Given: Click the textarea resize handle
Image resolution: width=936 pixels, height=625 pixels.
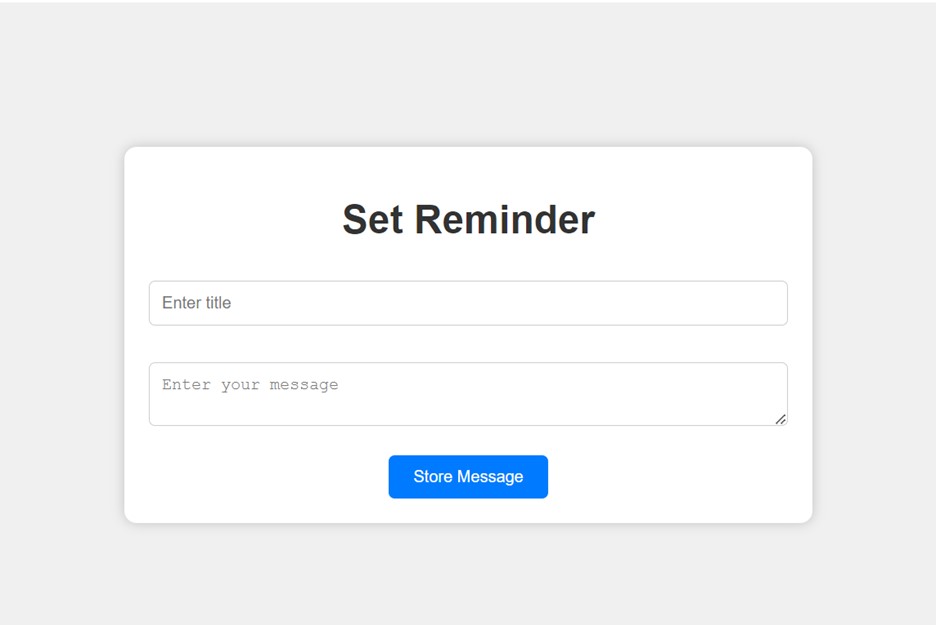Looking at the screenshot, I should [781, 419].
